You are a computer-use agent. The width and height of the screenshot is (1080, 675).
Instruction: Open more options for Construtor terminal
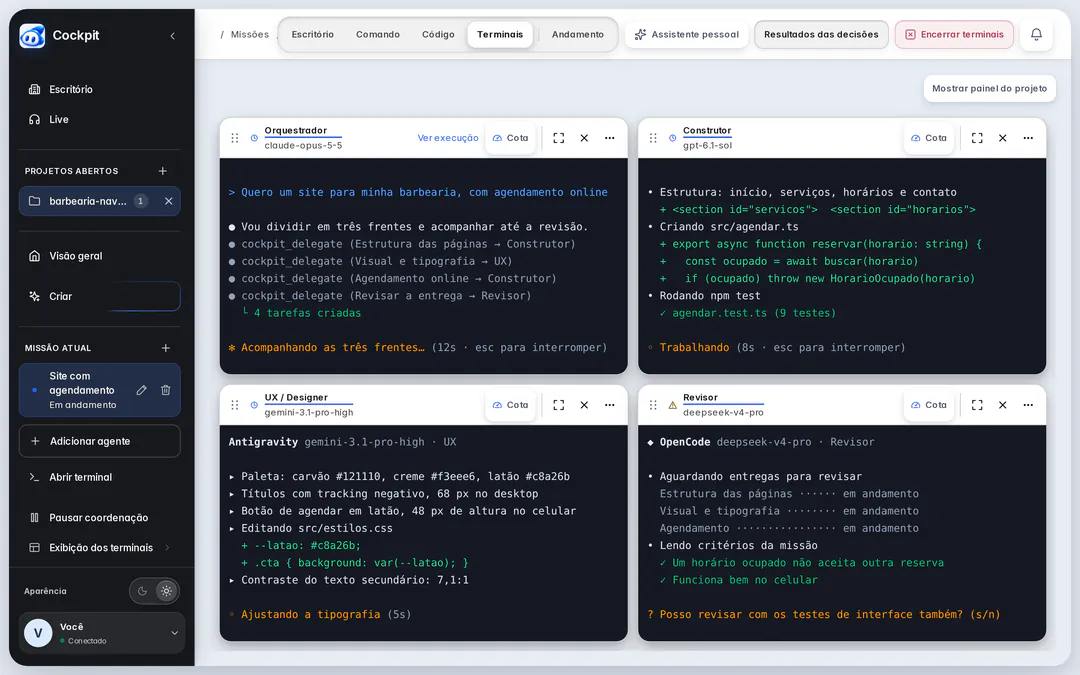coord(1028,138)
